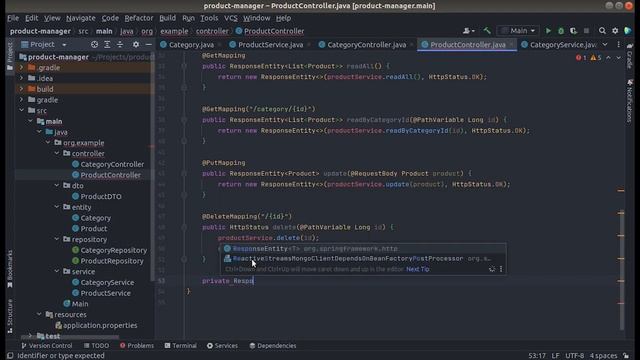The height and width of the screenshot is (360, 640).
Task: Open ProductService in project tree
Action: pyautogui.click(x=105, y=293)
